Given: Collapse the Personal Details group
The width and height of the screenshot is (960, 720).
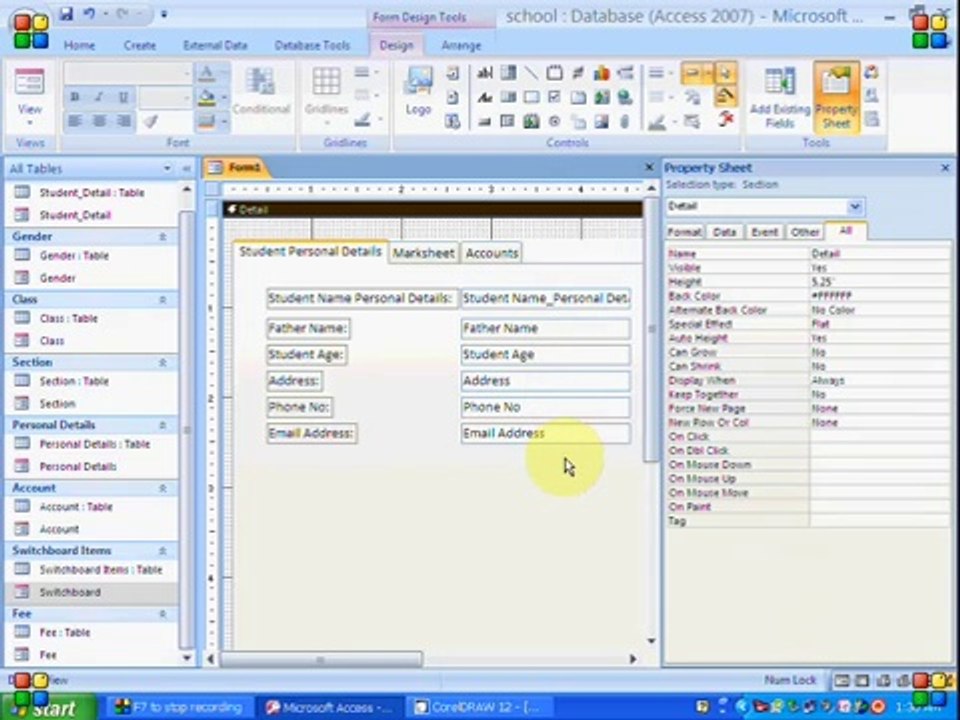Looking at the screenshot, I should [163, 425].
